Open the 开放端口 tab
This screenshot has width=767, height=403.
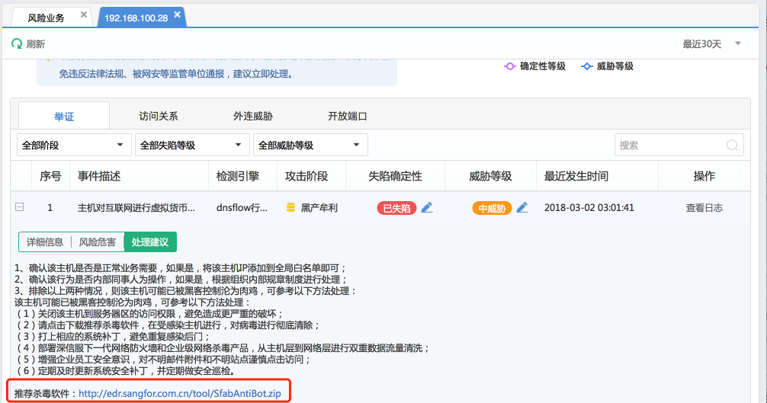coord(347,116)
